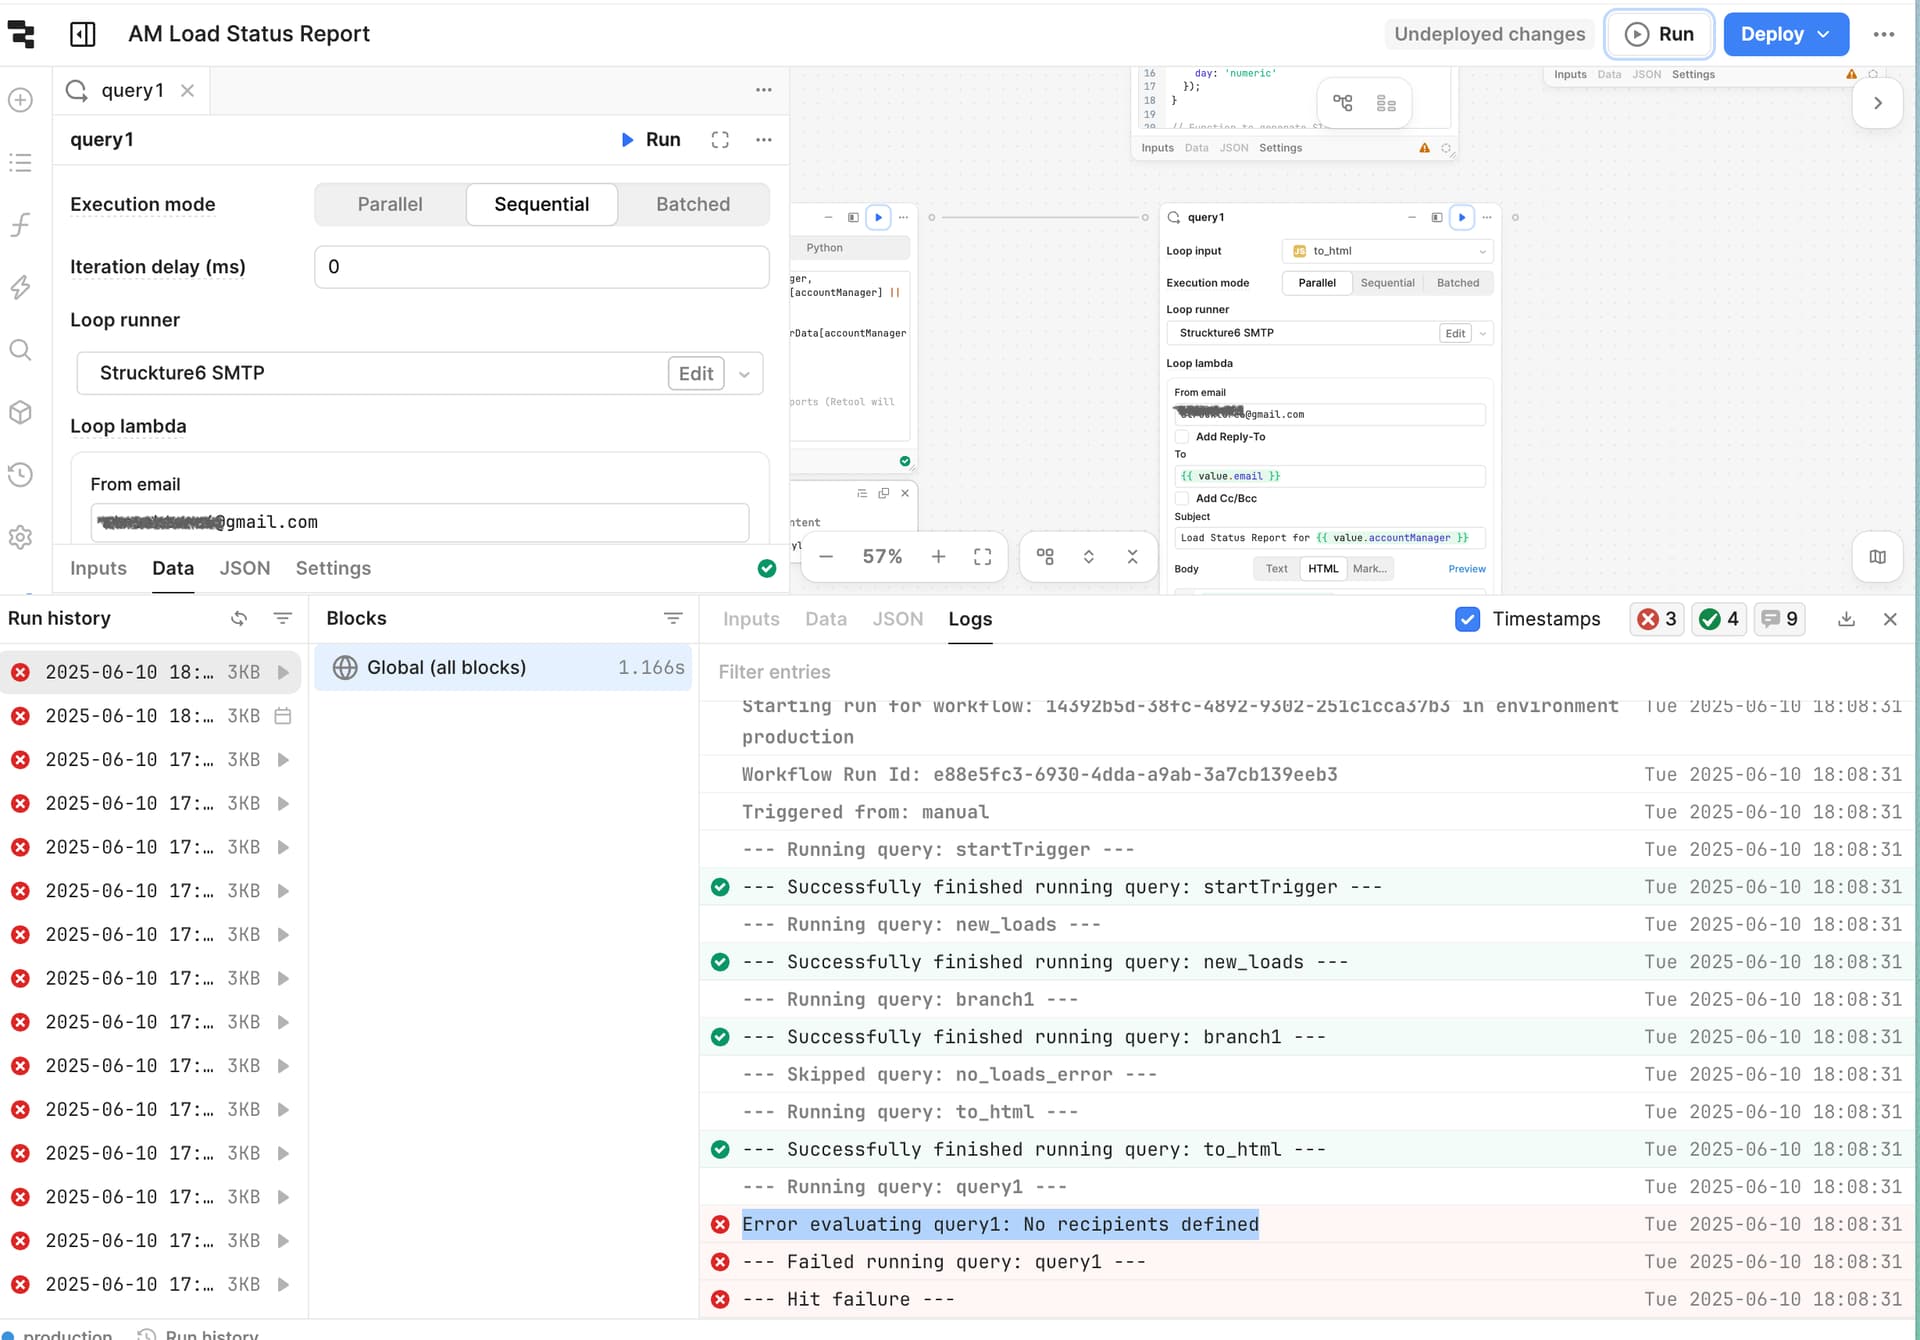Click the zoom in plus icon on canvas
The width and height of the screenshot is (1920, 1340).
pos(938,557)
